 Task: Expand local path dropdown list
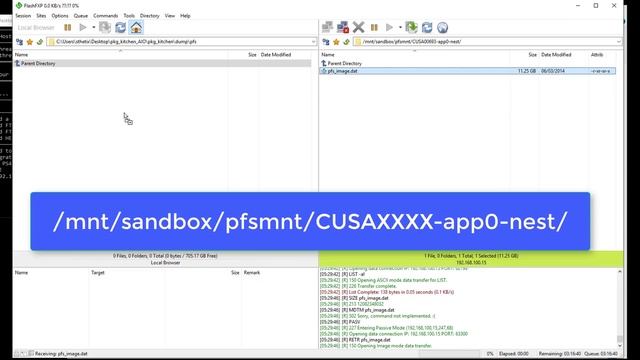[x=313, y=42]
